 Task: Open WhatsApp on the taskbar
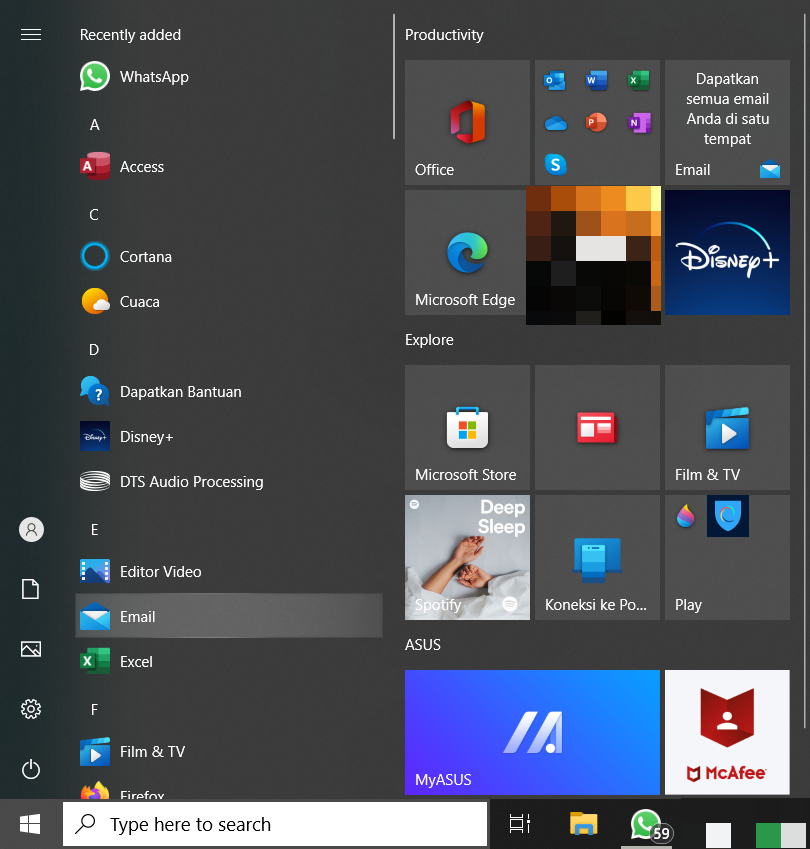(646, 824)
